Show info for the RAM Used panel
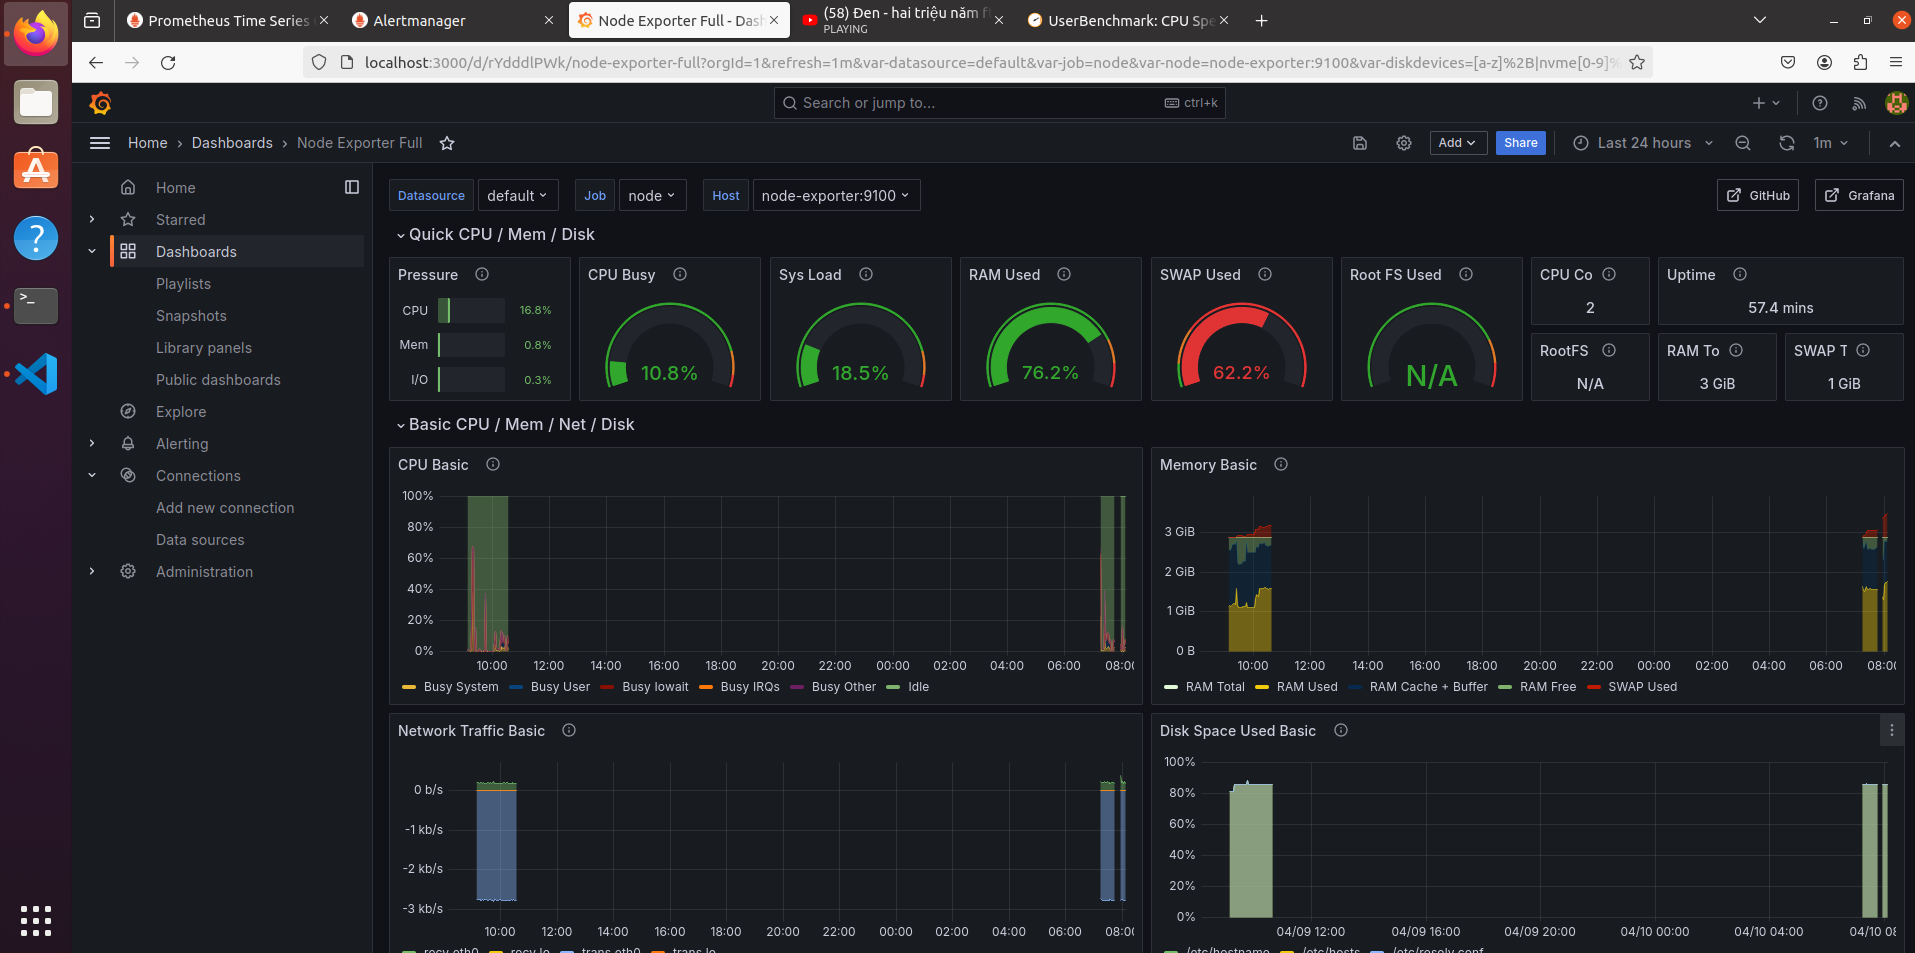The image size is (1915, 953). tap(1064, 274)
